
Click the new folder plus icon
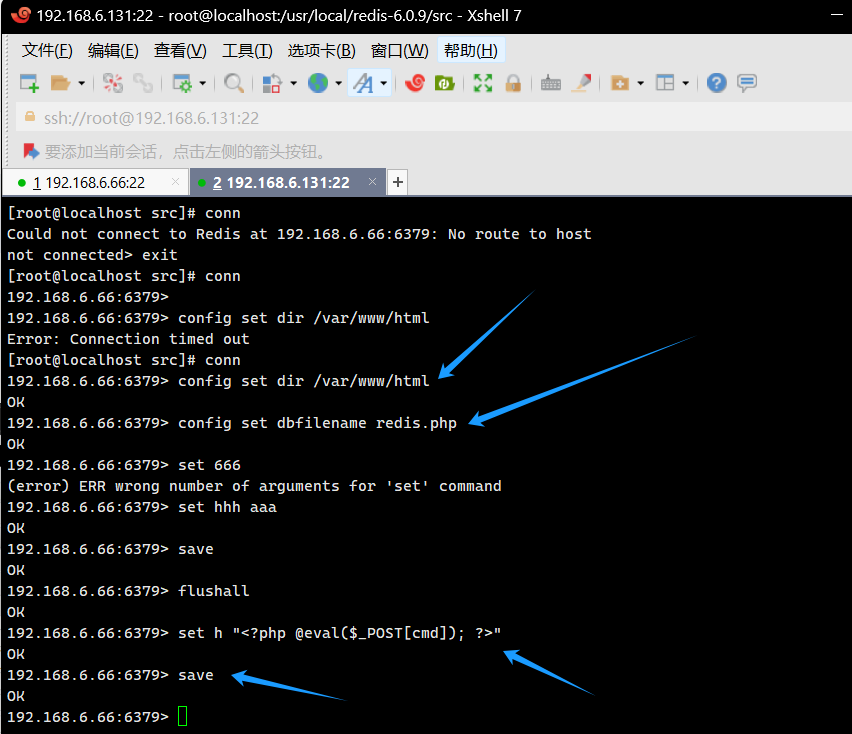[620, 83]
